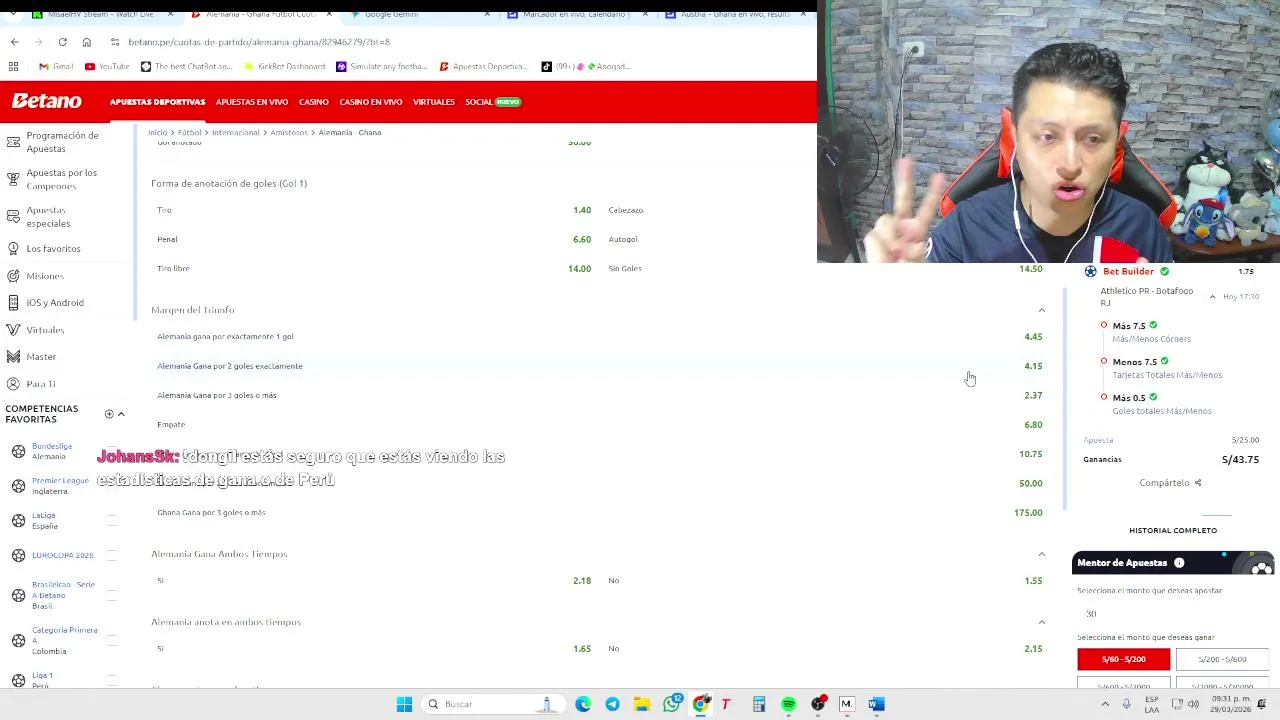Open Los Favoritos in the sidebar
This screenshot has height=720, width=1280.
click(53, 249)
